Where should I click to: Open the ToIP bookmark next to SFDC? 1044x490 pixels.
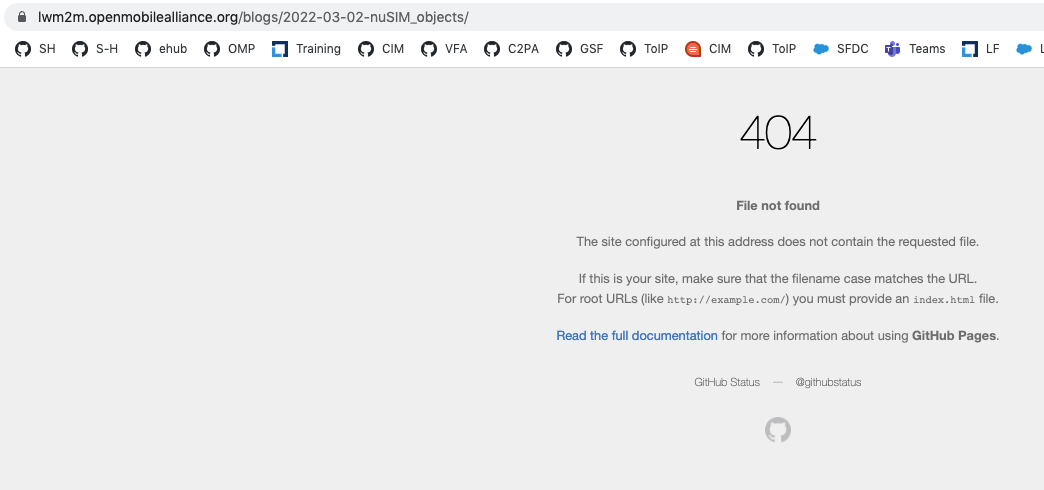pyautogui.click(x=772, y=49)
